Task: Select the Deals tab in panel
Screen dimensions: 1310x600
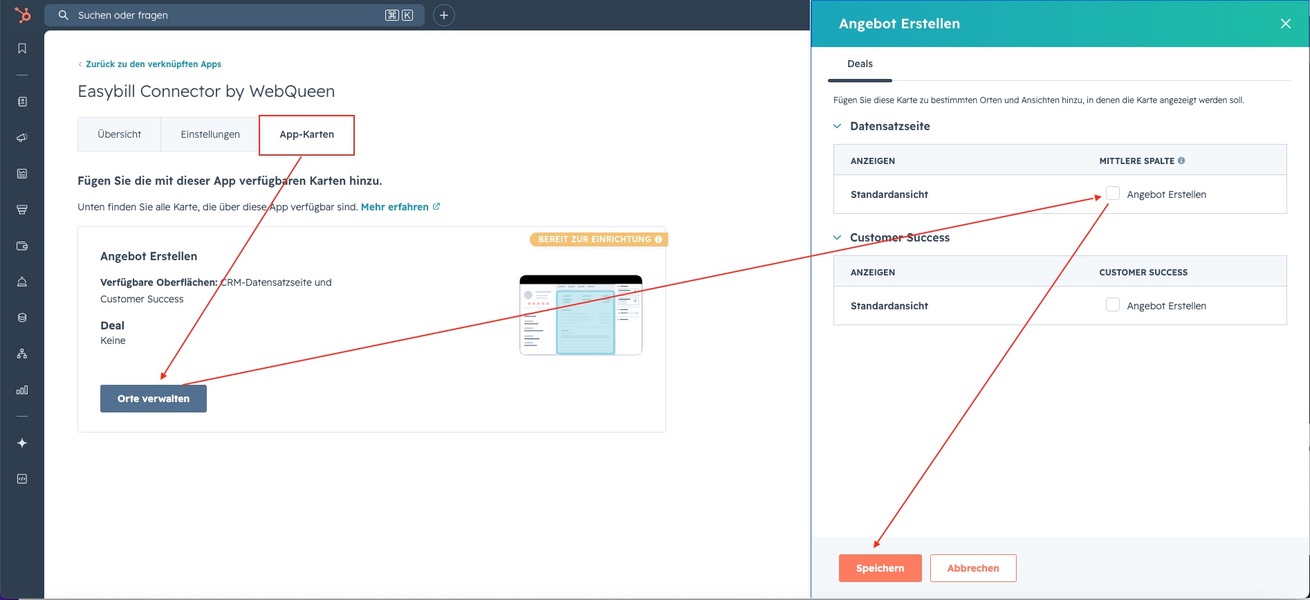Action: coord(860,64)
